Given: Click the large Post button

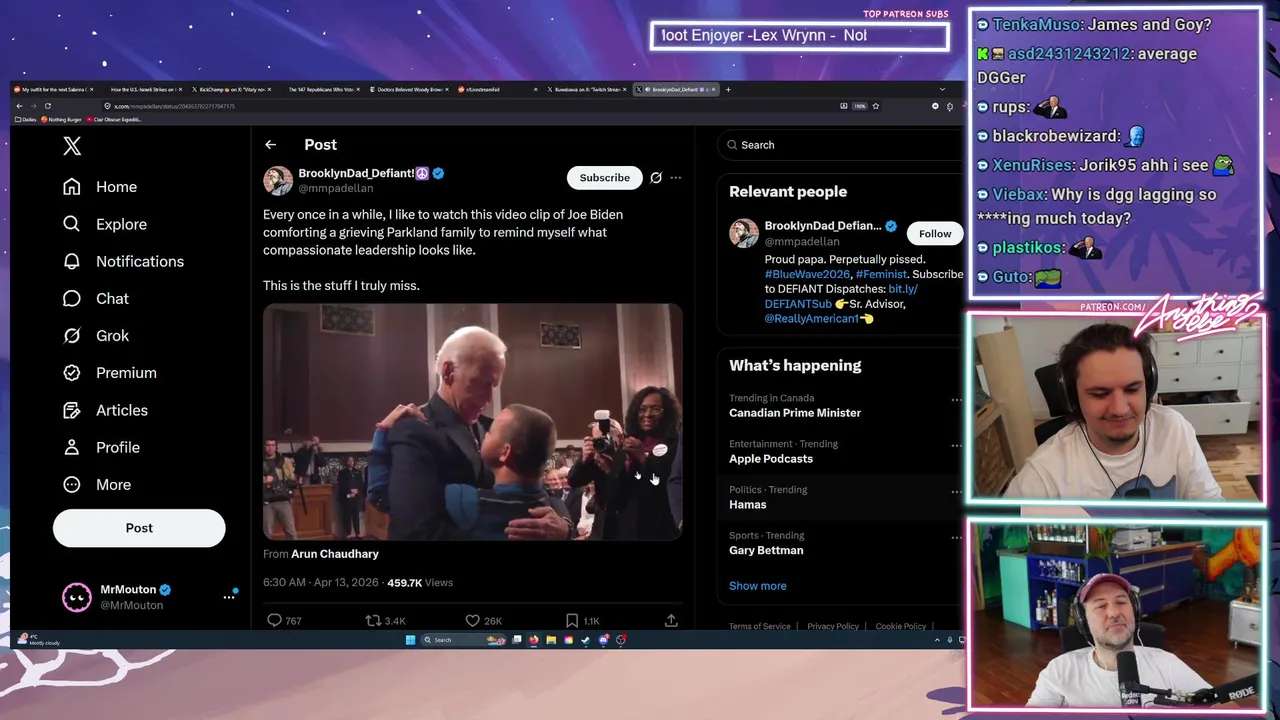Looking at the screenshot, I should tap(139, 528).
